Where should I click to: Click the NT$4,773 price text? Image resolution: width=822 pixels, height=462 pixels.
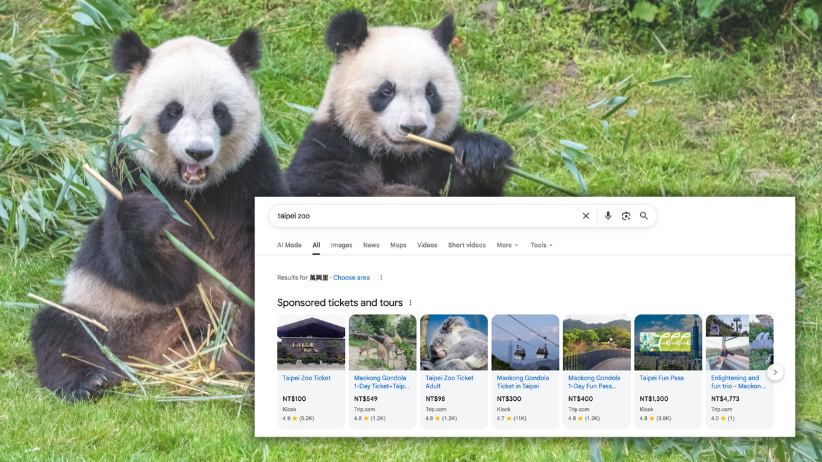point(725,399)
